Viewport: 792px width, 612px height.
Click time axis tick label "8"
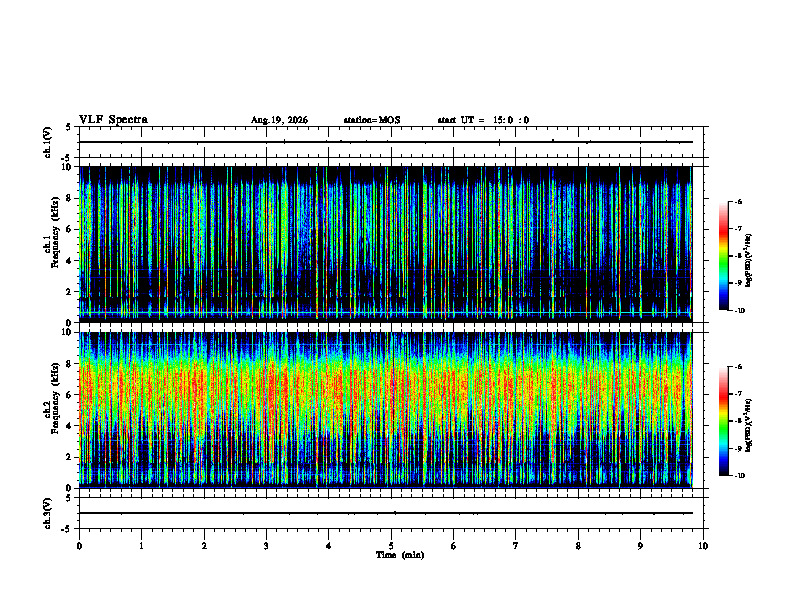[x=578, y=546]
